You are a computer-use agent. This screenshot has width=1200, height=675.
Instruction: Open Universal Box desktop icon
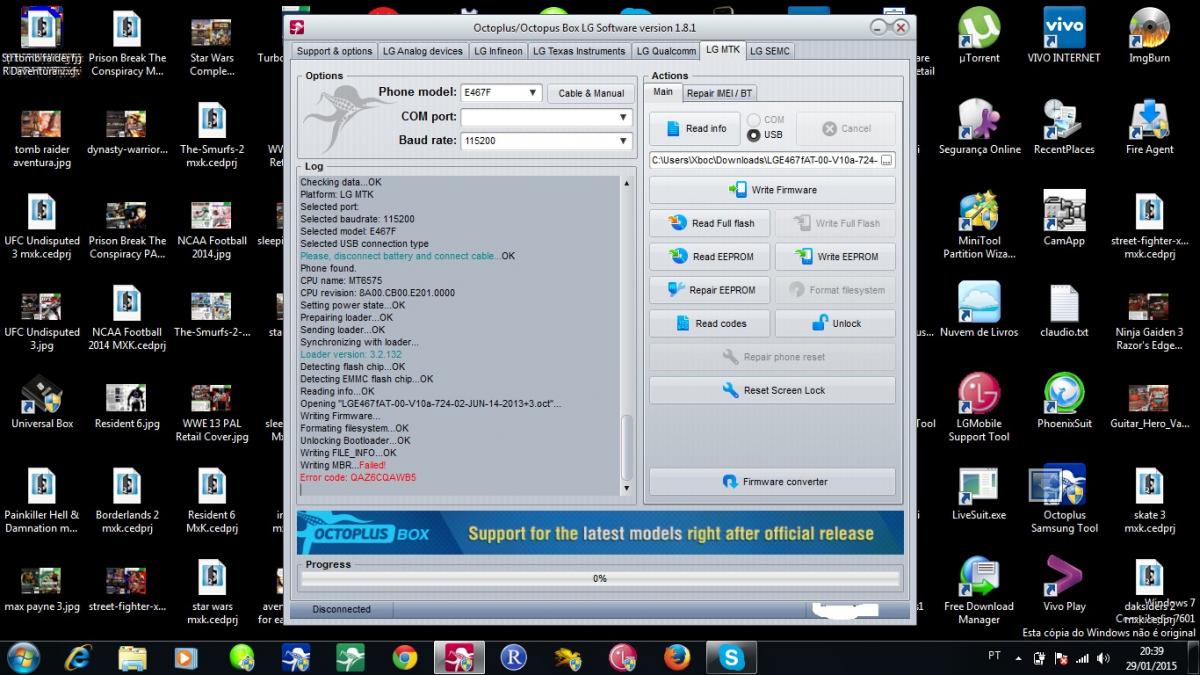42,402
